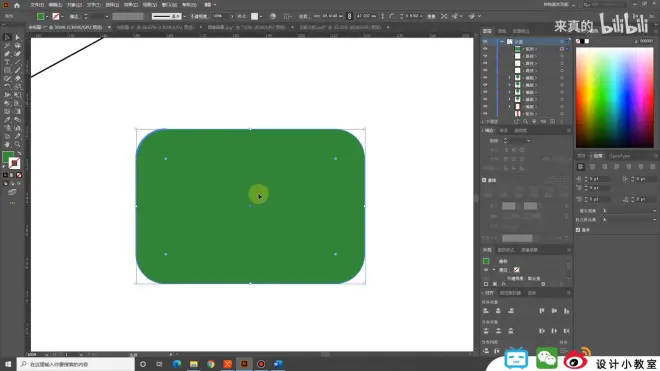This screenshot has width=660, height=371.
Task: Click the align left paragraph icon
Action: (x=580, y=167)
